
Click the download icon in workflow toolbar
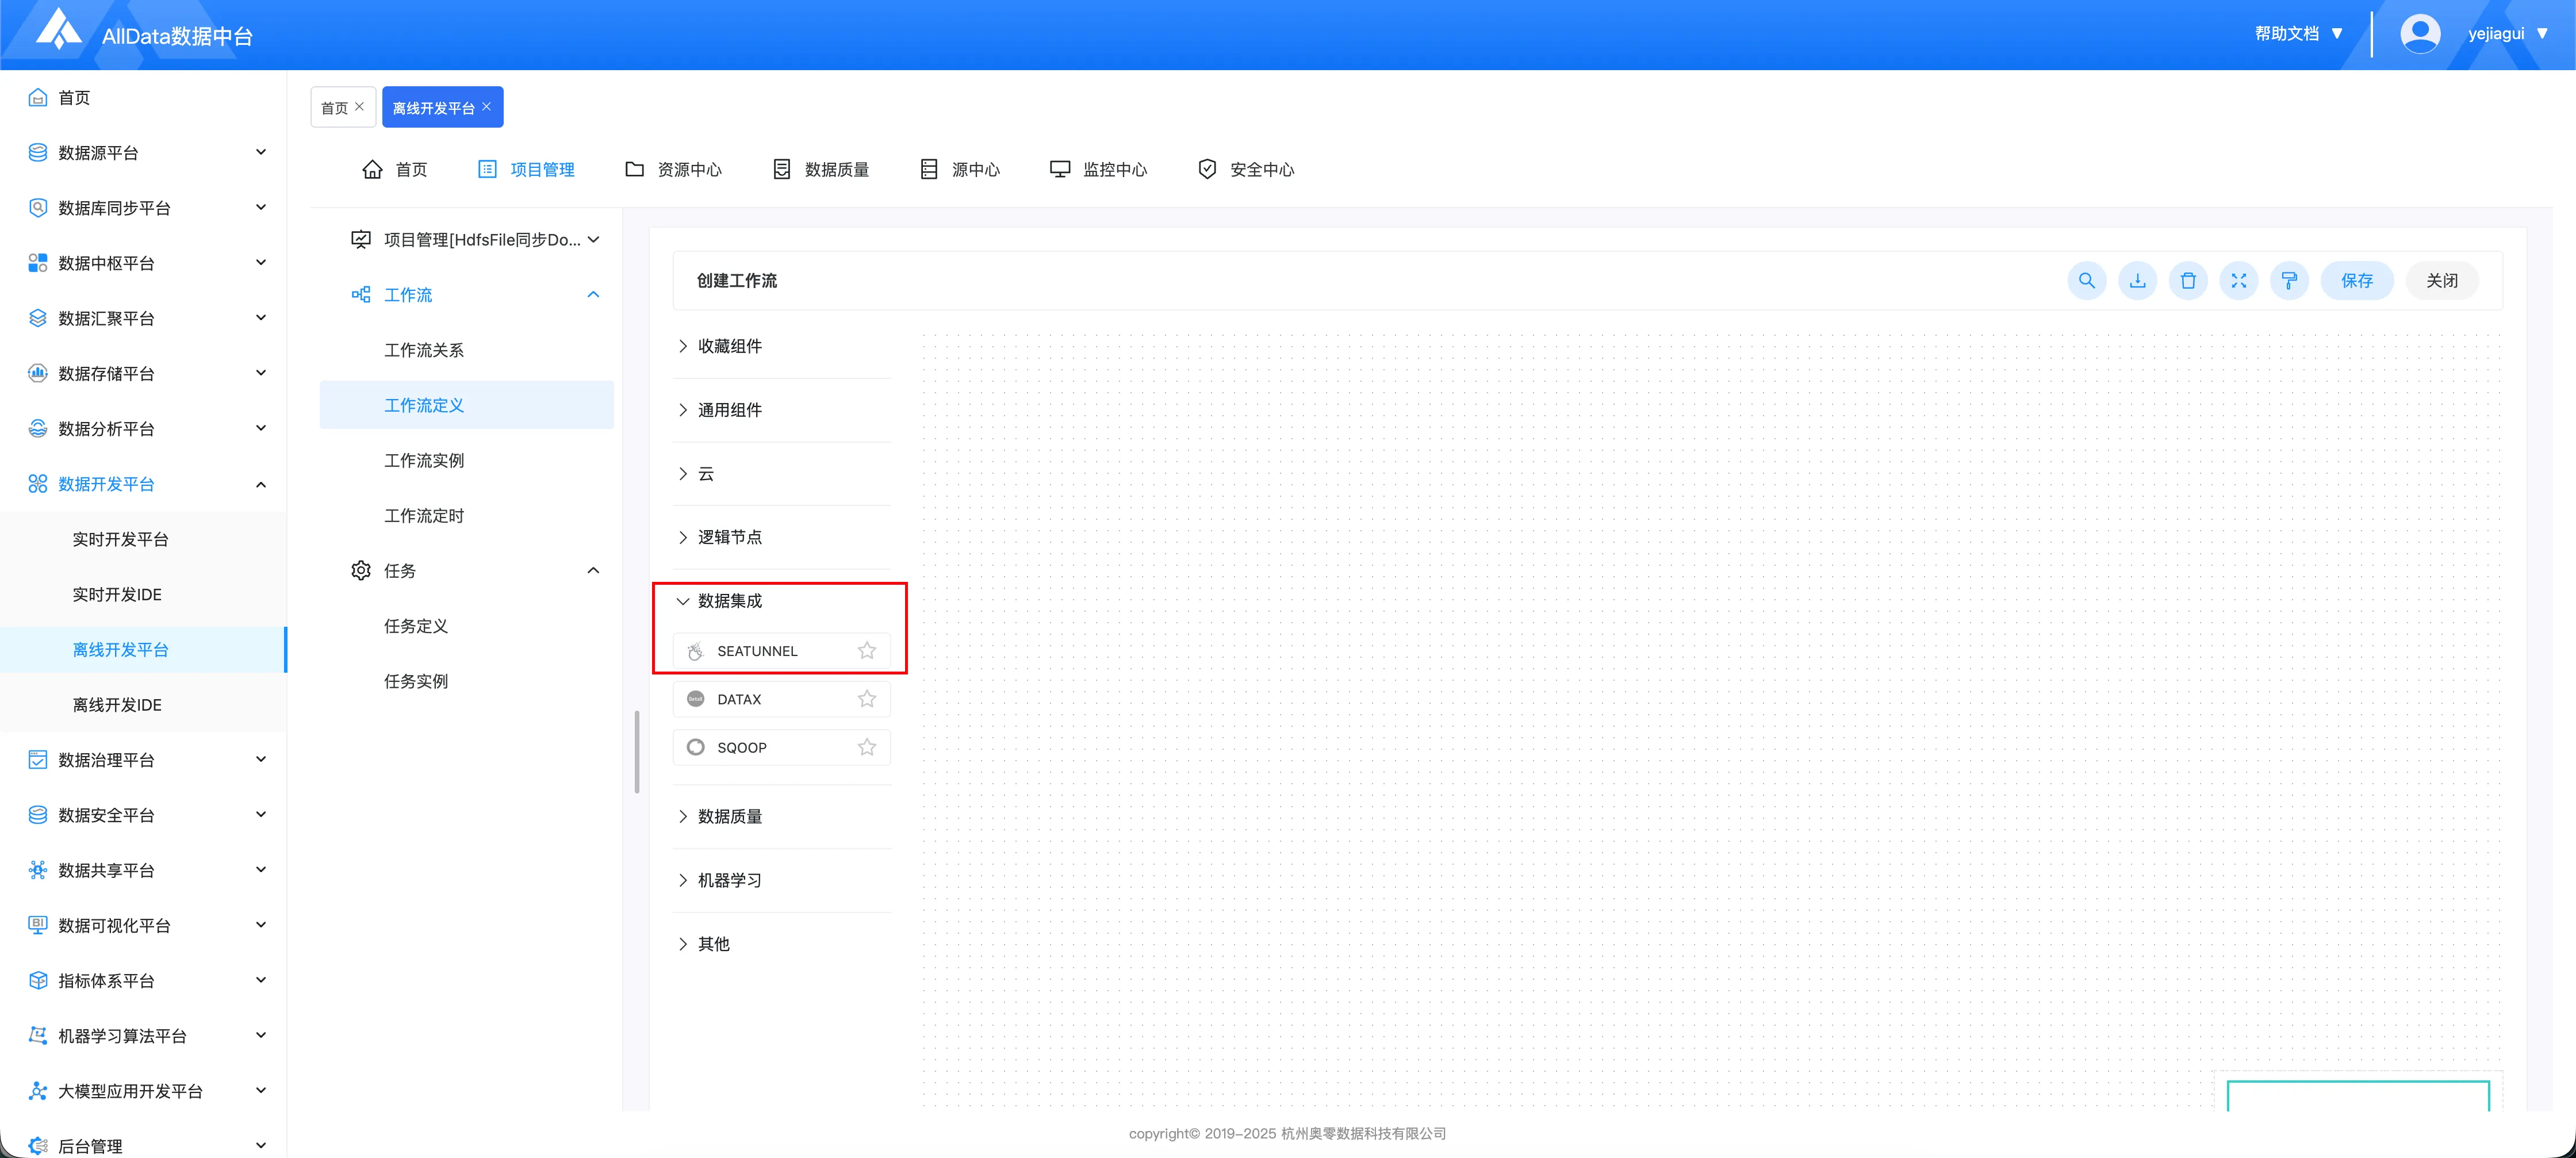[x=2137, y=281]
